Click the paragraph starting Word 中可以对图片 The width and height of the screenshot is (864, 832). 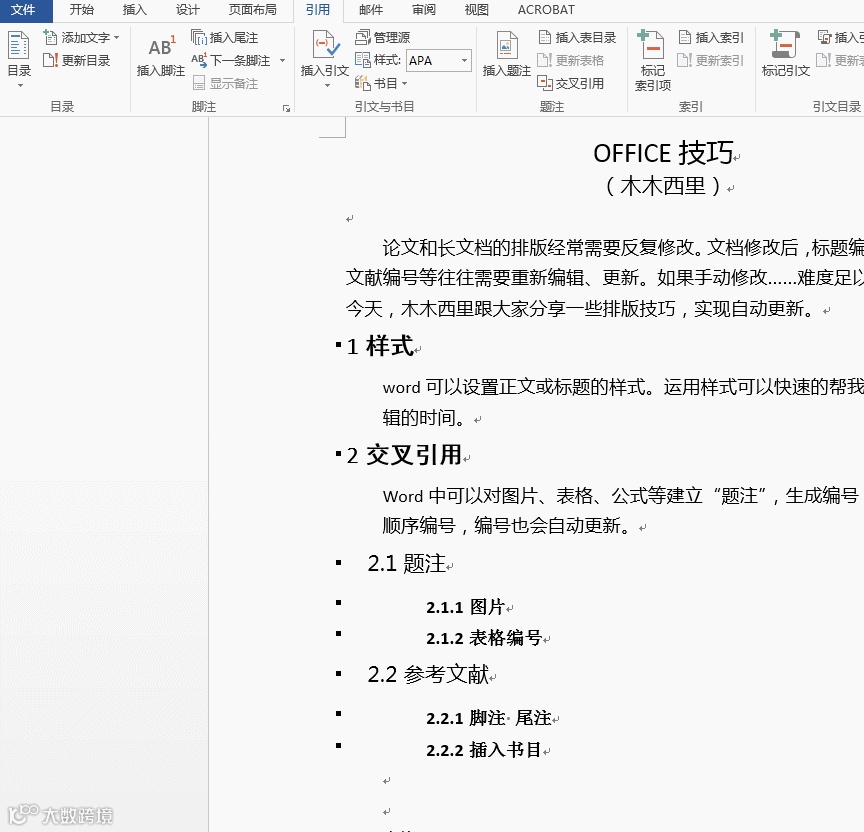[x=623, y=510]
